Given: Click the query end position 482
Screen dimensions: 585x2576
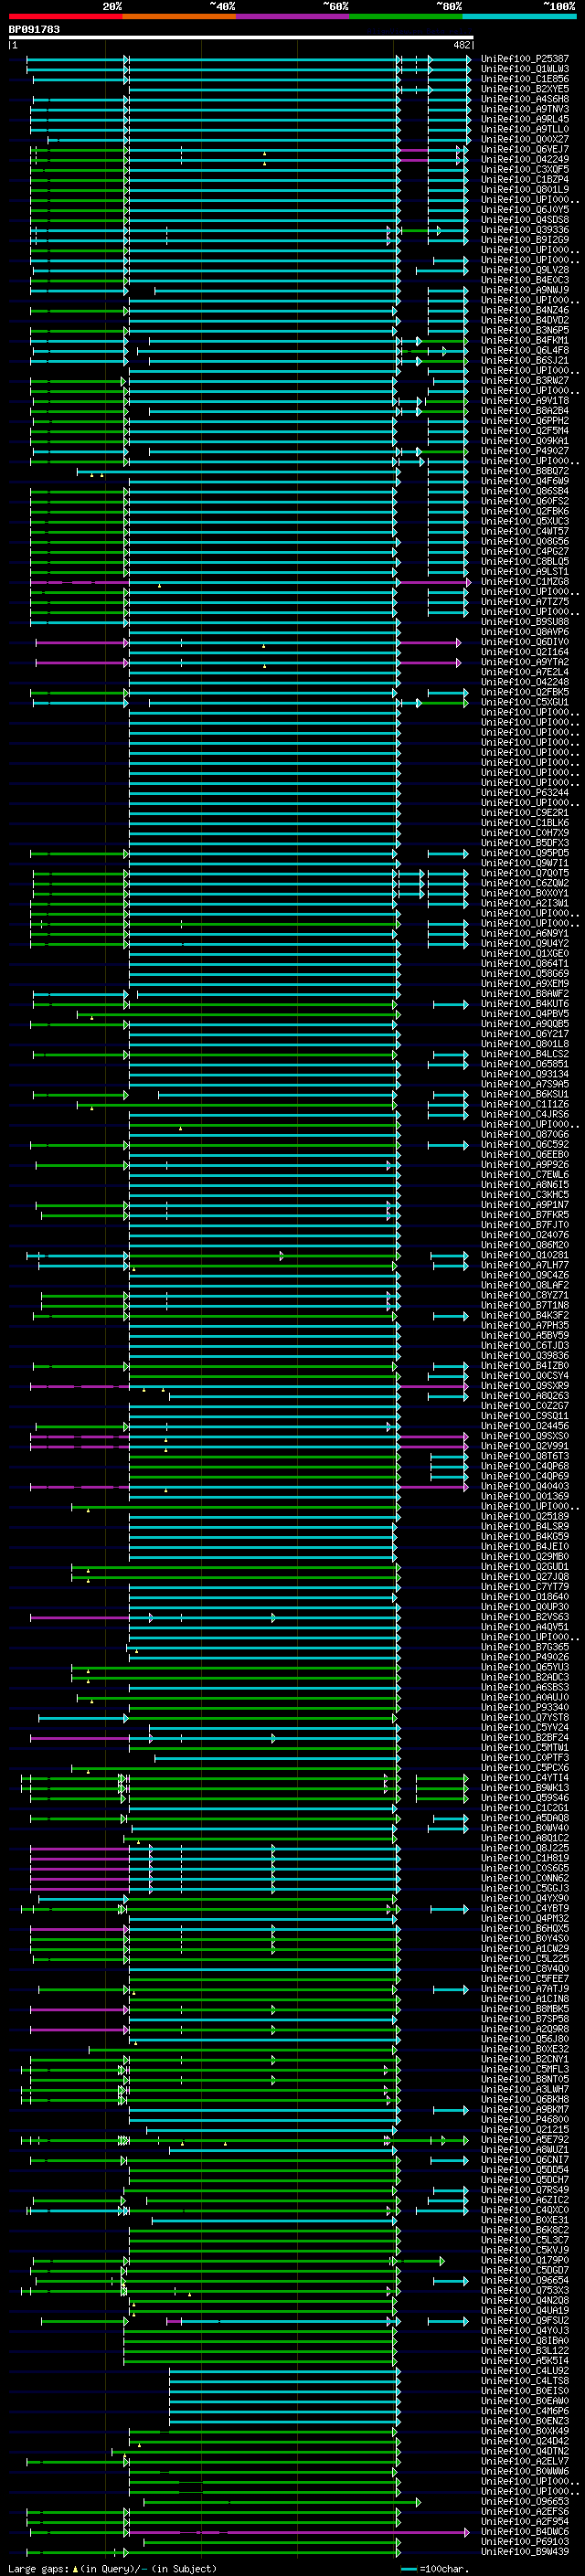Looking at the screenshot, I should tap(462, 45).
